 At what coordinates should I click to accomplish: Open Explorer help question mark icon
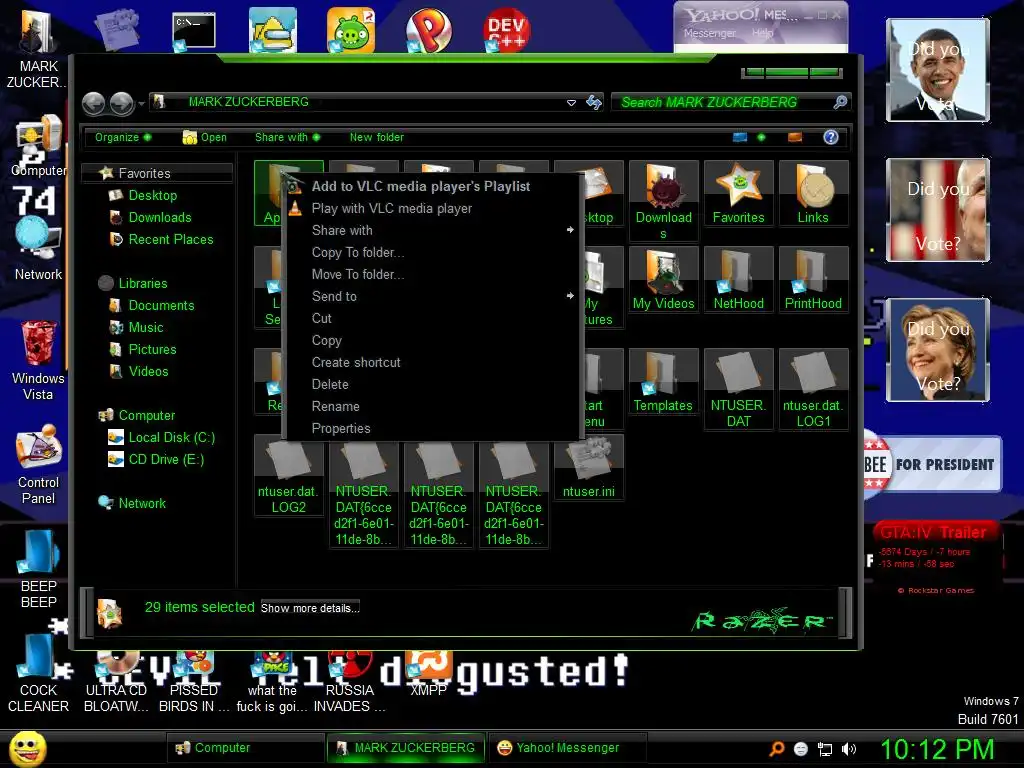point(831,137)
